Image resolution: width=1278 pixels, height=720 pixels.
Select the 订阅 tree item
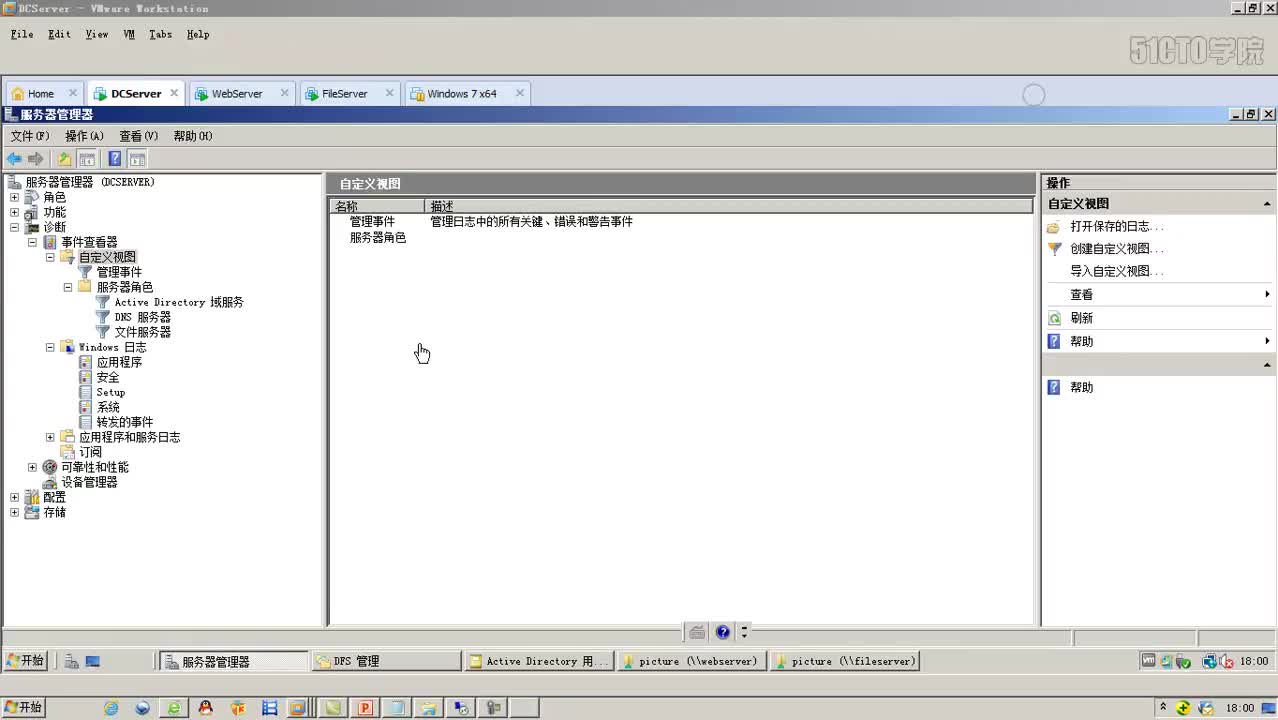point(90,452)
